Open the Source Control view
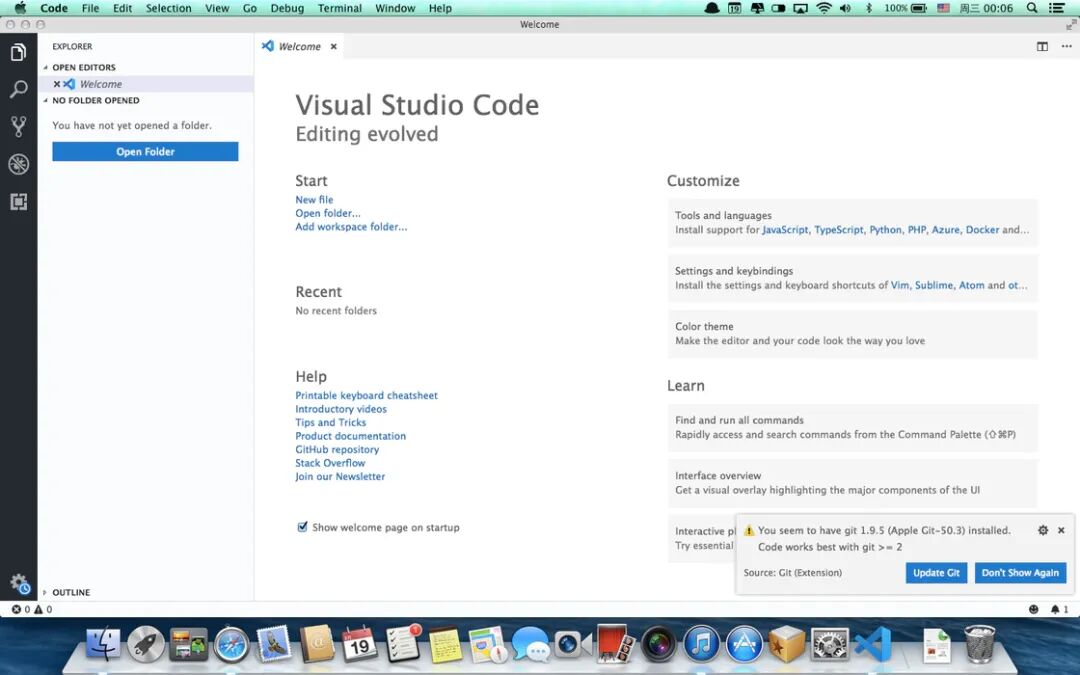The width and height of the screenshot is (1080, 675). [19, 127]
